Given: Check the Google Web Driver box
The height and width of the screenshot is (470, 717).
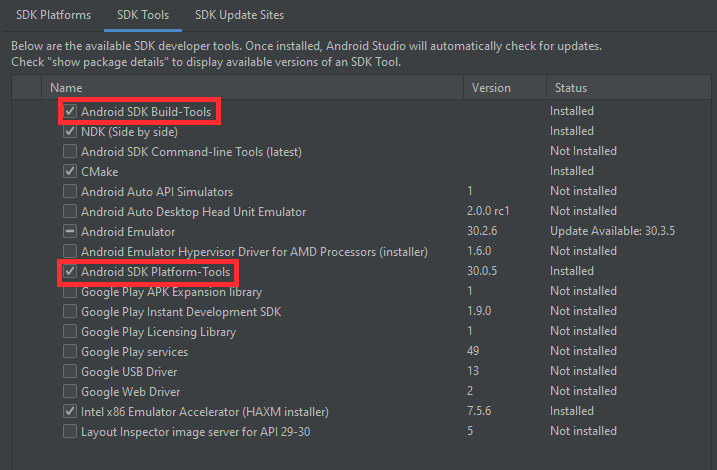Looking at the screenshot, I should click(70, 392).
